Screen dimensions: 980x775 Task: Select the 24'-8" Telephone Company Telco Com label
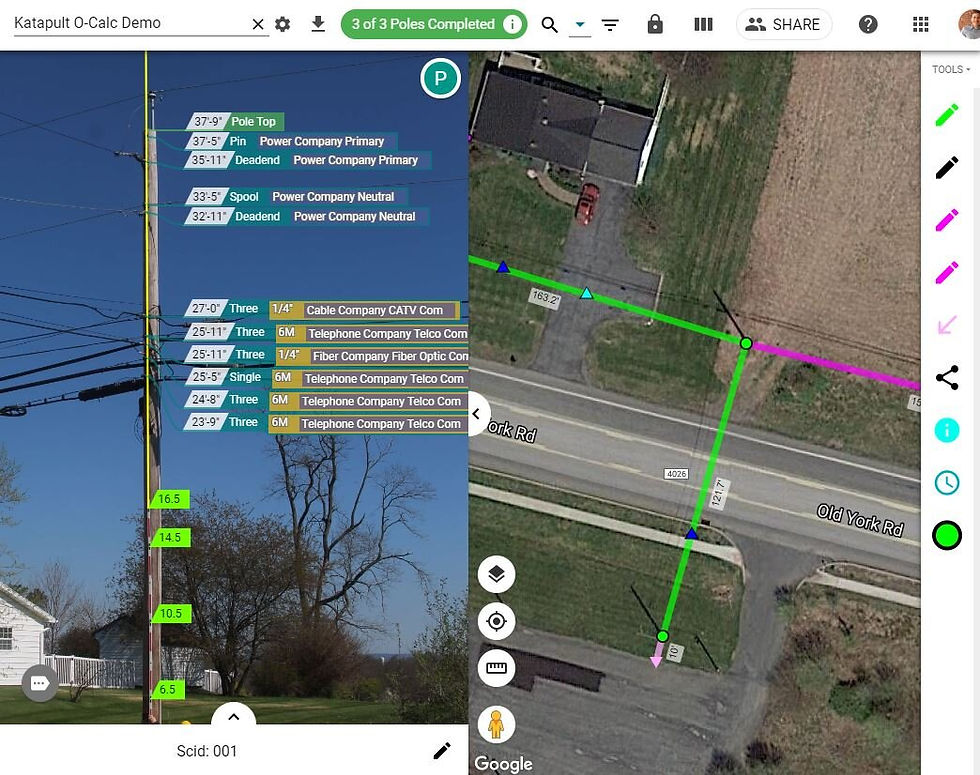point(326,401)
